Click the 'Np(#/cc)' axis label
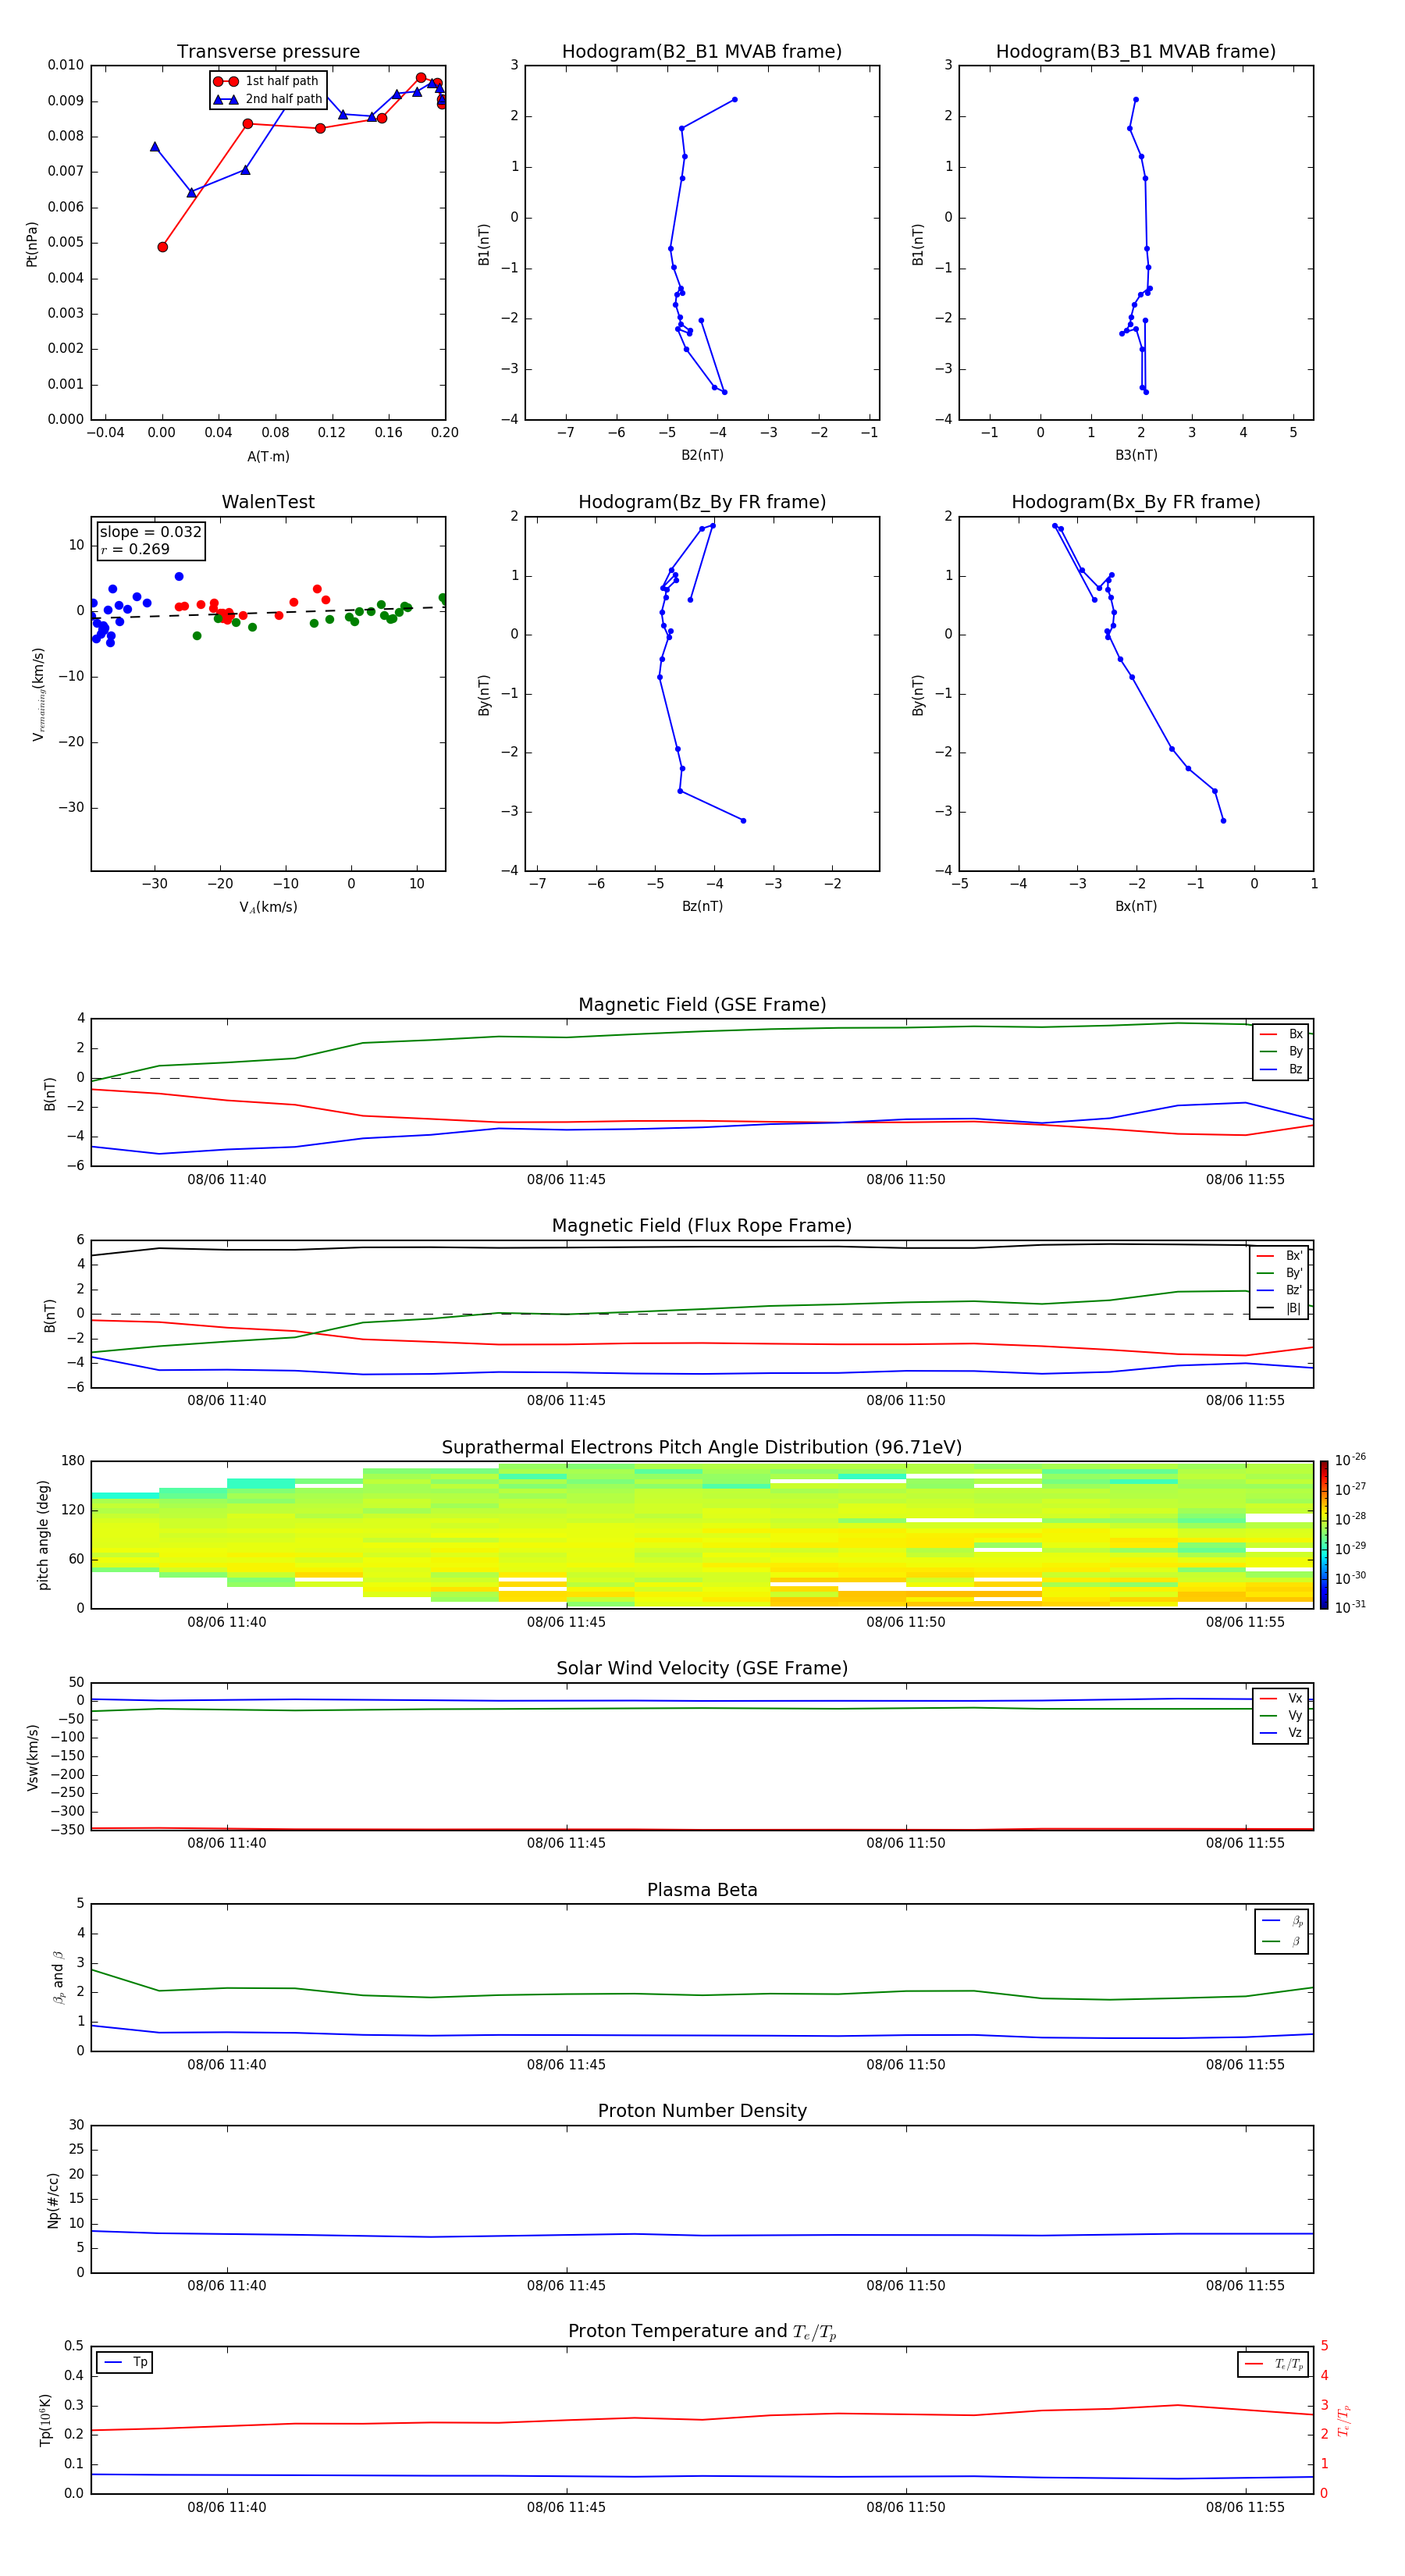1405x2576 pixels. click(53, 2200)
